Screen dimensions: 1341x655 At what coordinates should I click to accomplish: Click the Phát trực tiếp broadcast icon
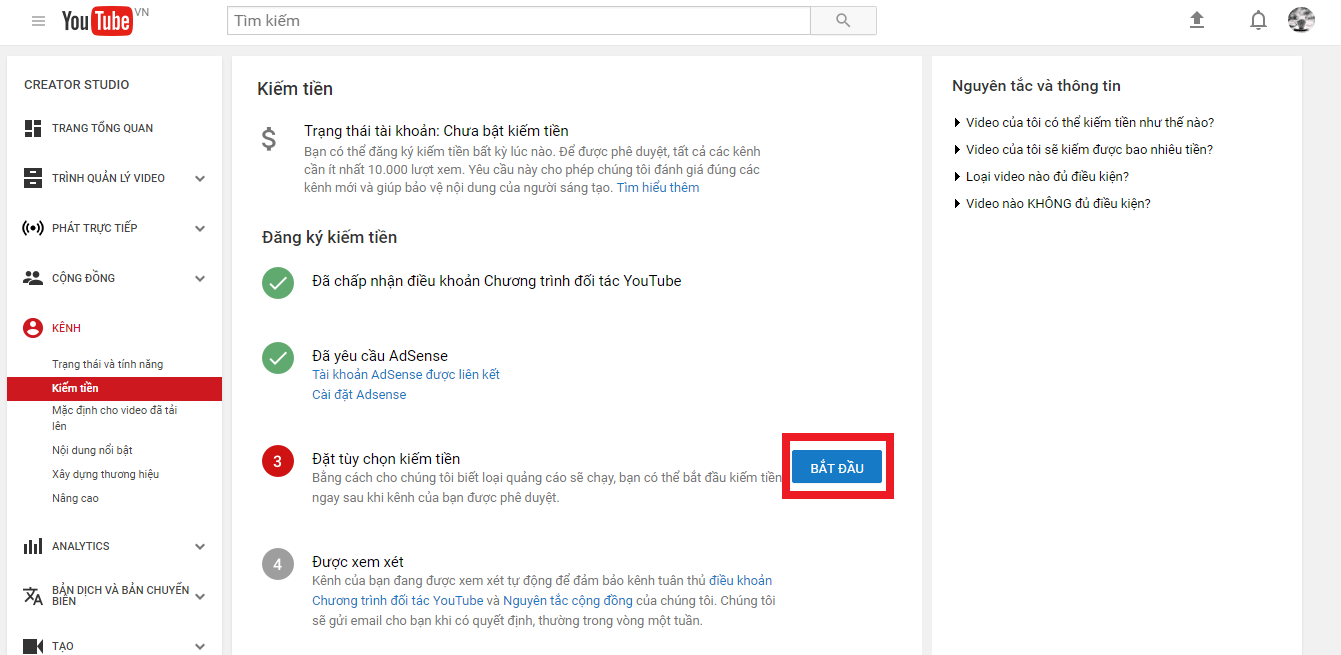33,228
